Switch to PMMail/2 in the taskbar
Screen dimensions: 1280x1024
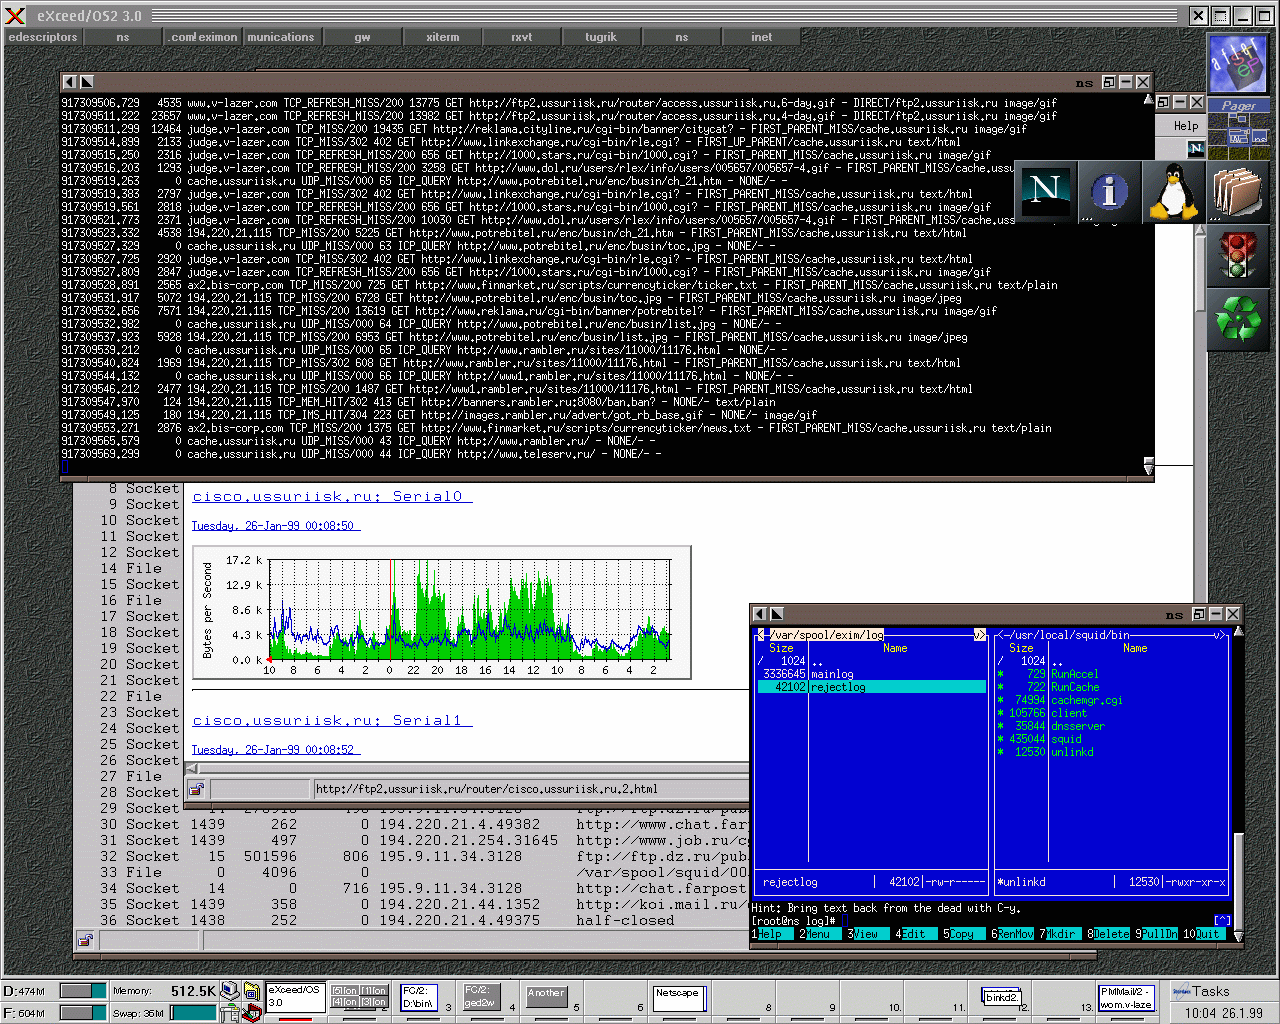[1127, 998]
